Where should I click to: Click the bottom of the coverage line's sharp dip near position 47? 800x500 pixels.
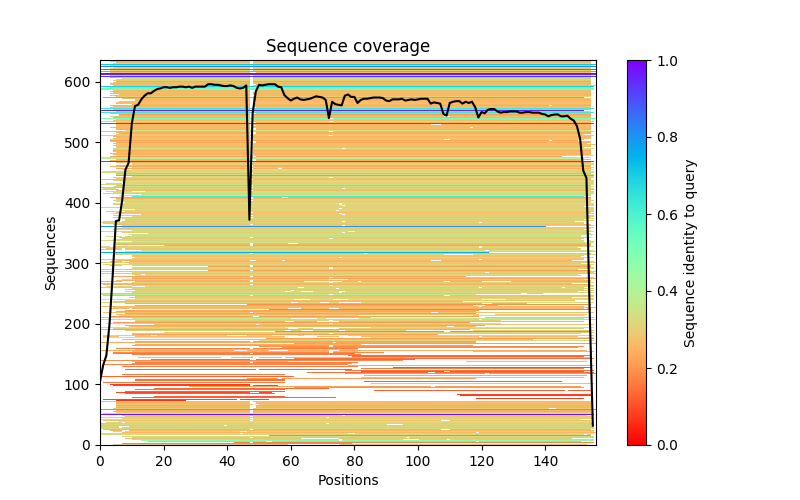[249, 219]
